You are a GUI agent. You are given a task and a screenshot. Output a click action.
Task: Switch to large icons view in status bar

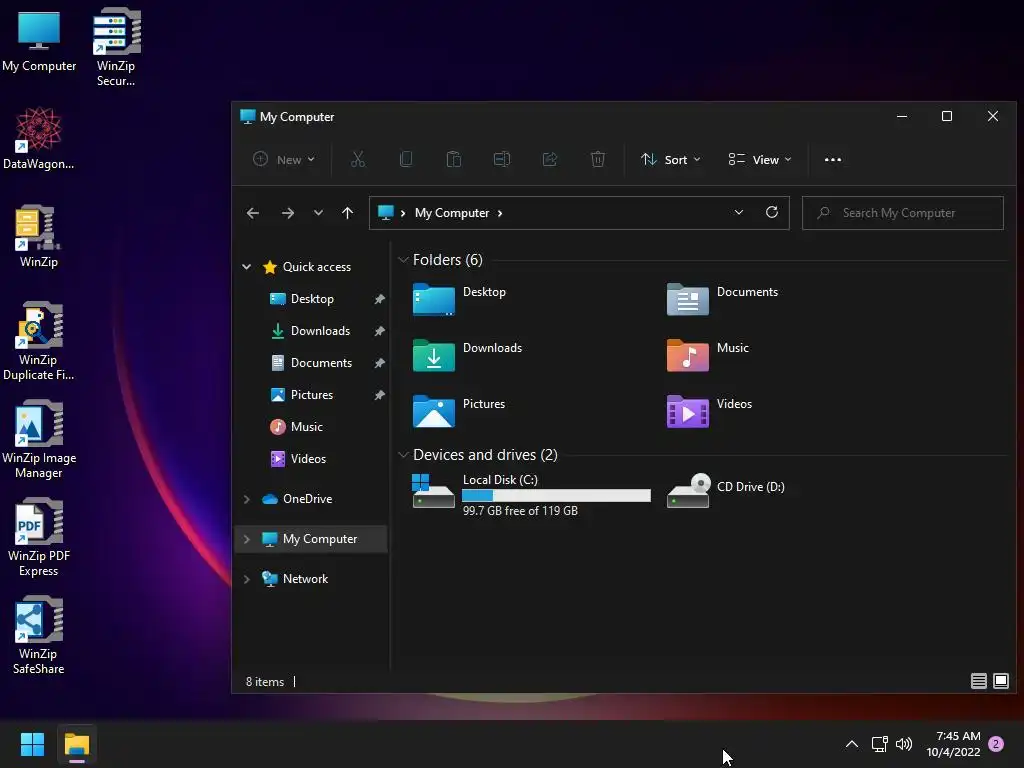point(1000,681)
